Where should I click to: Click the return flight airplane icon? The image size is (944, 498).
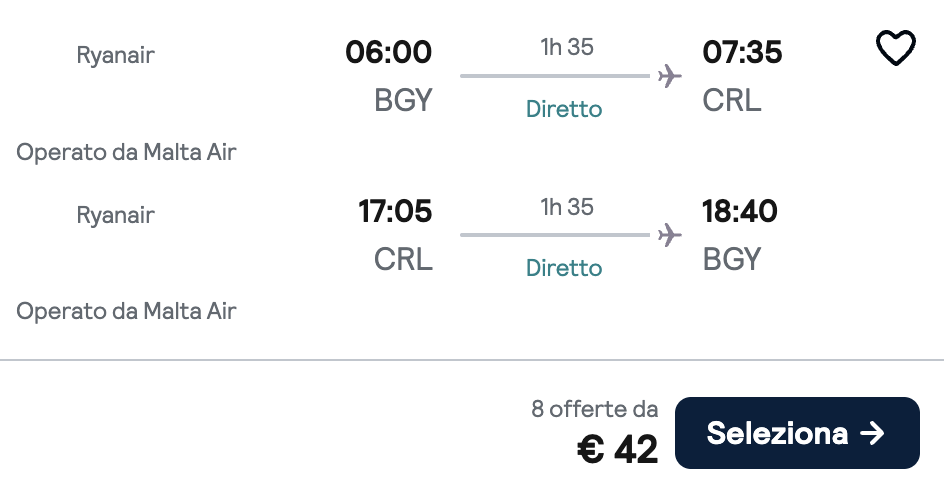click(x=670, y=235)
